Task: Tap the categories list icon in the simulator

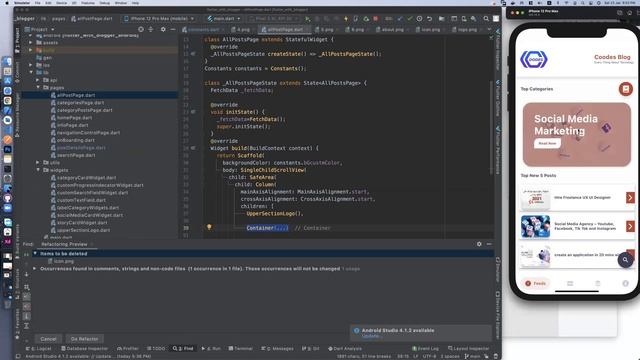Action: click(625, 89)
